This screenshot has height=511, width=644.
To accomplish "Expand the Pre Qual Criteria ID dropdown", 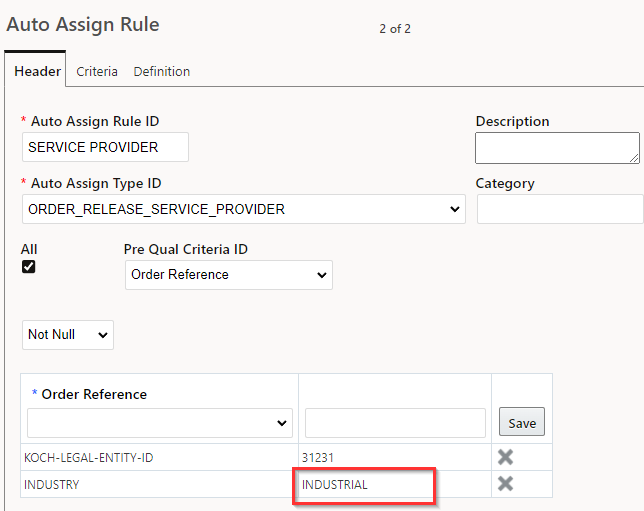I will (229, 275).
